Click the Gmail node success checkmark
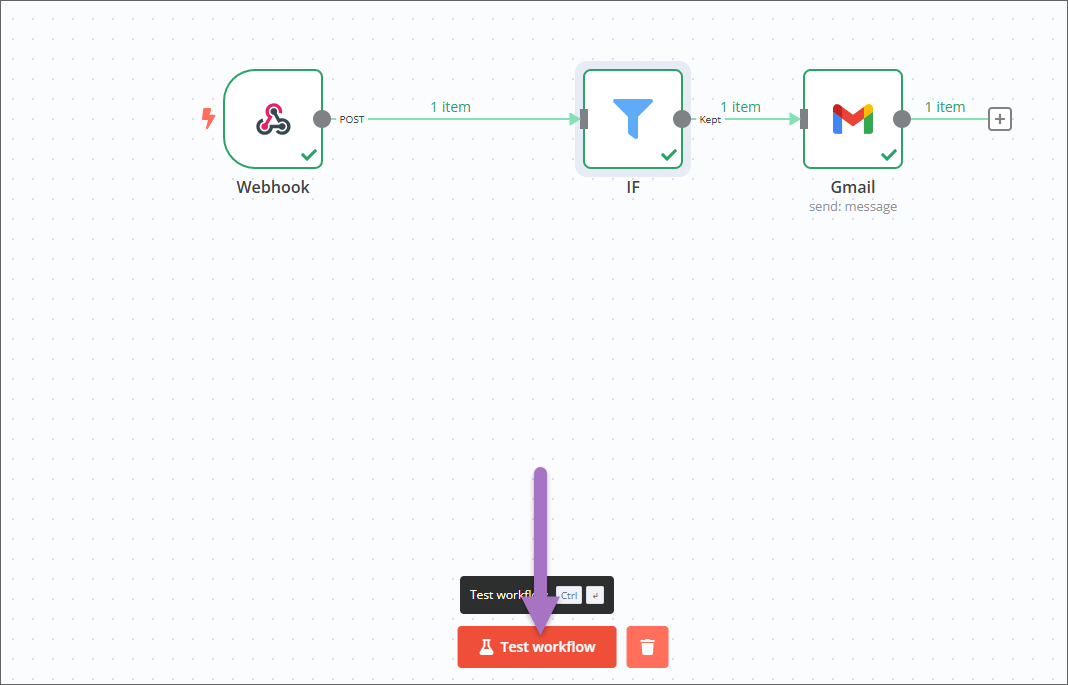 pos(888,155)
